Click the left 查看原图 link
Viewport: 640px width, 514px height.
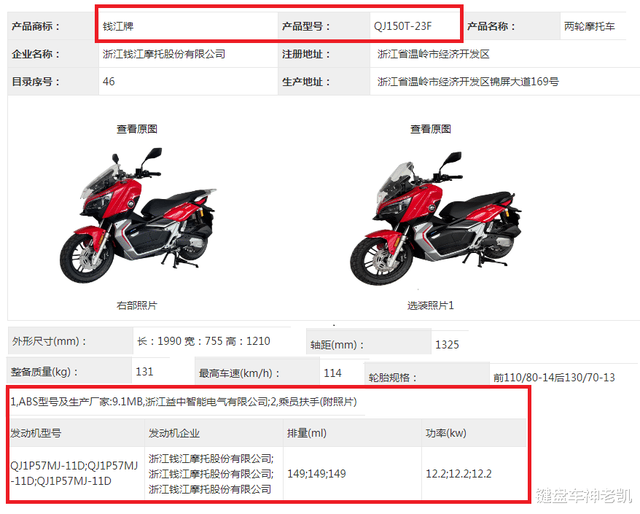coord(137,129)
